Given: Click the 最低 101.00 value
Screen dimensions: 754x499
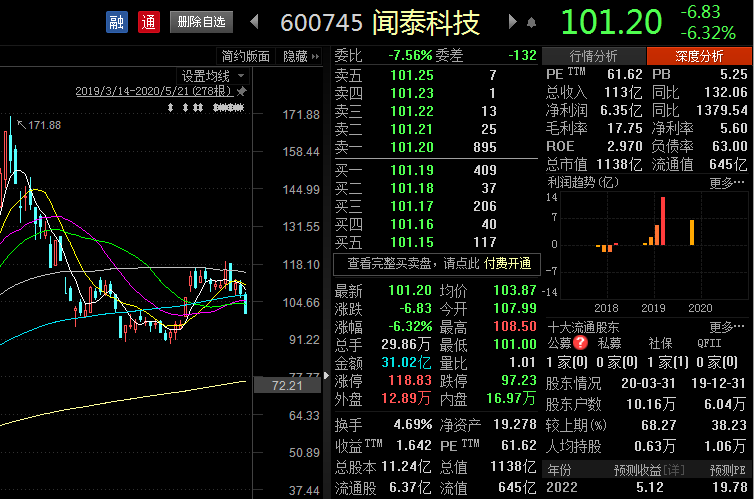Looking at the screenshot, I should tap(515, 344).
